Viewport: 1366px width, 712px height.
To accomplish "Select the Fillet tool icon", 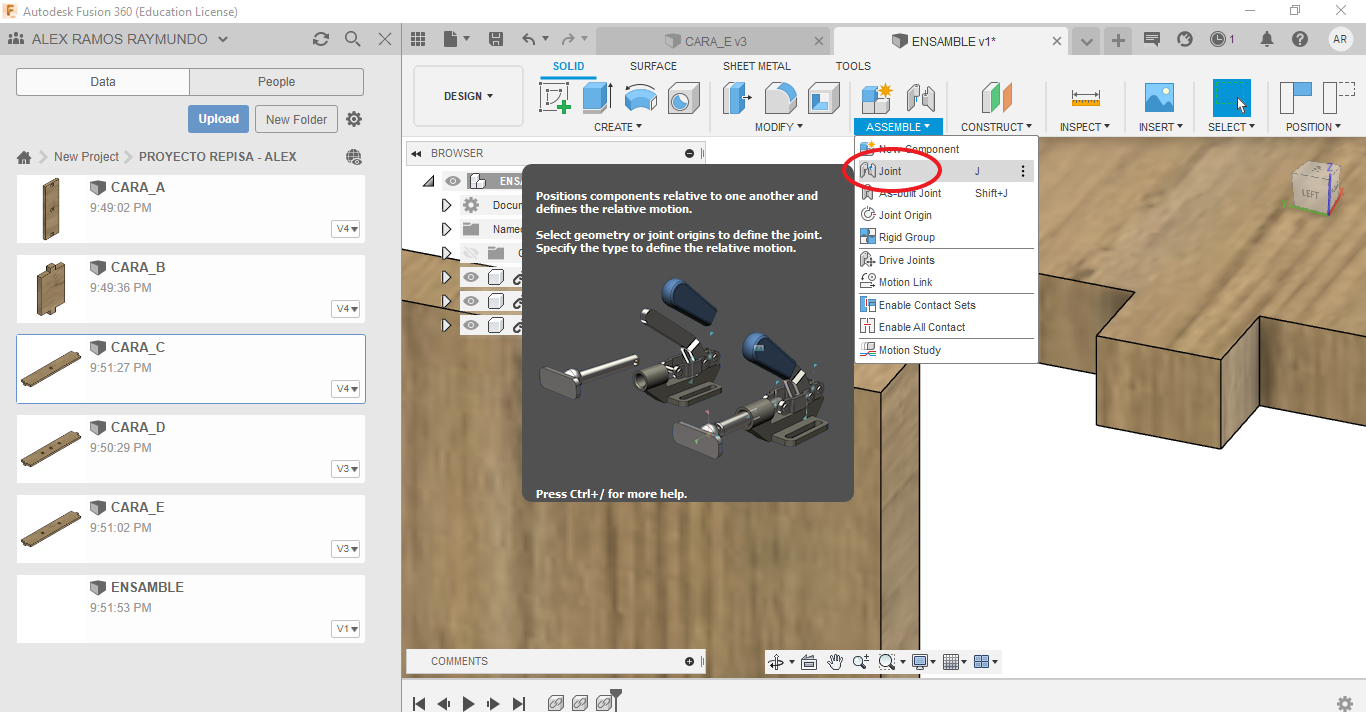I will coord(781,98).
